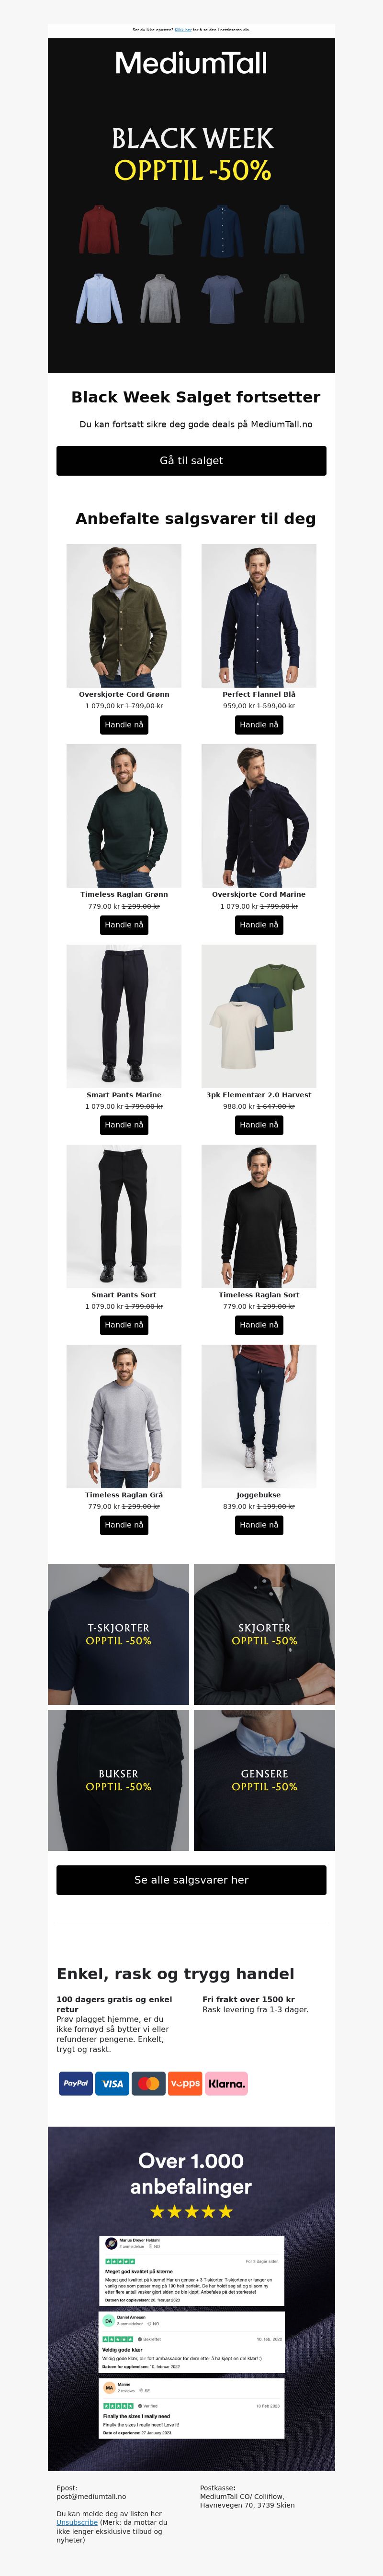Click the 'Klikk her' view-in-browser link
The image size is (383, 2576).
coord(183,30)
